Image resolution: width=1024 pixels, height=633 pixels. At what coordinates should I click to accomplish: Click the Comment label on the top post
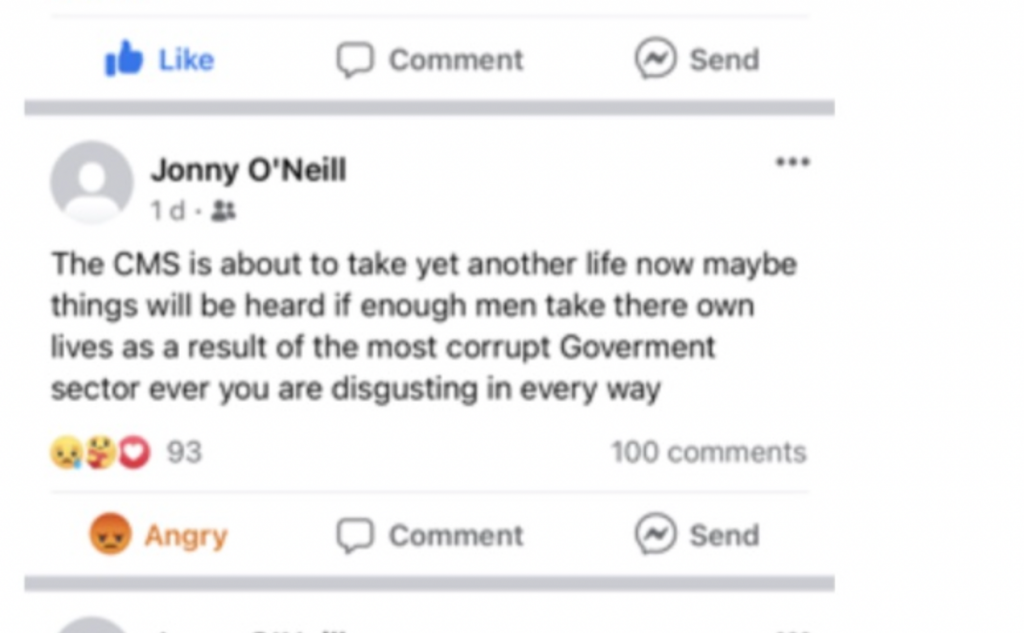[x=455, y=60]
